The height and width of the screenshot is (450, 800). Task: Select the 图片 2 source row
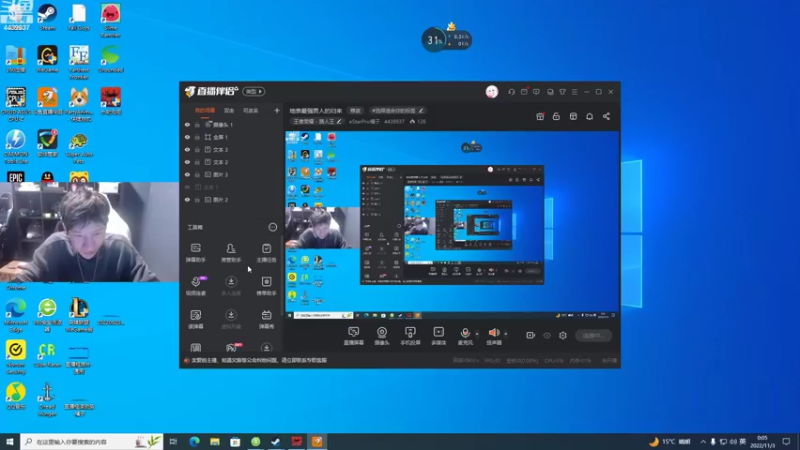[232, 199]
